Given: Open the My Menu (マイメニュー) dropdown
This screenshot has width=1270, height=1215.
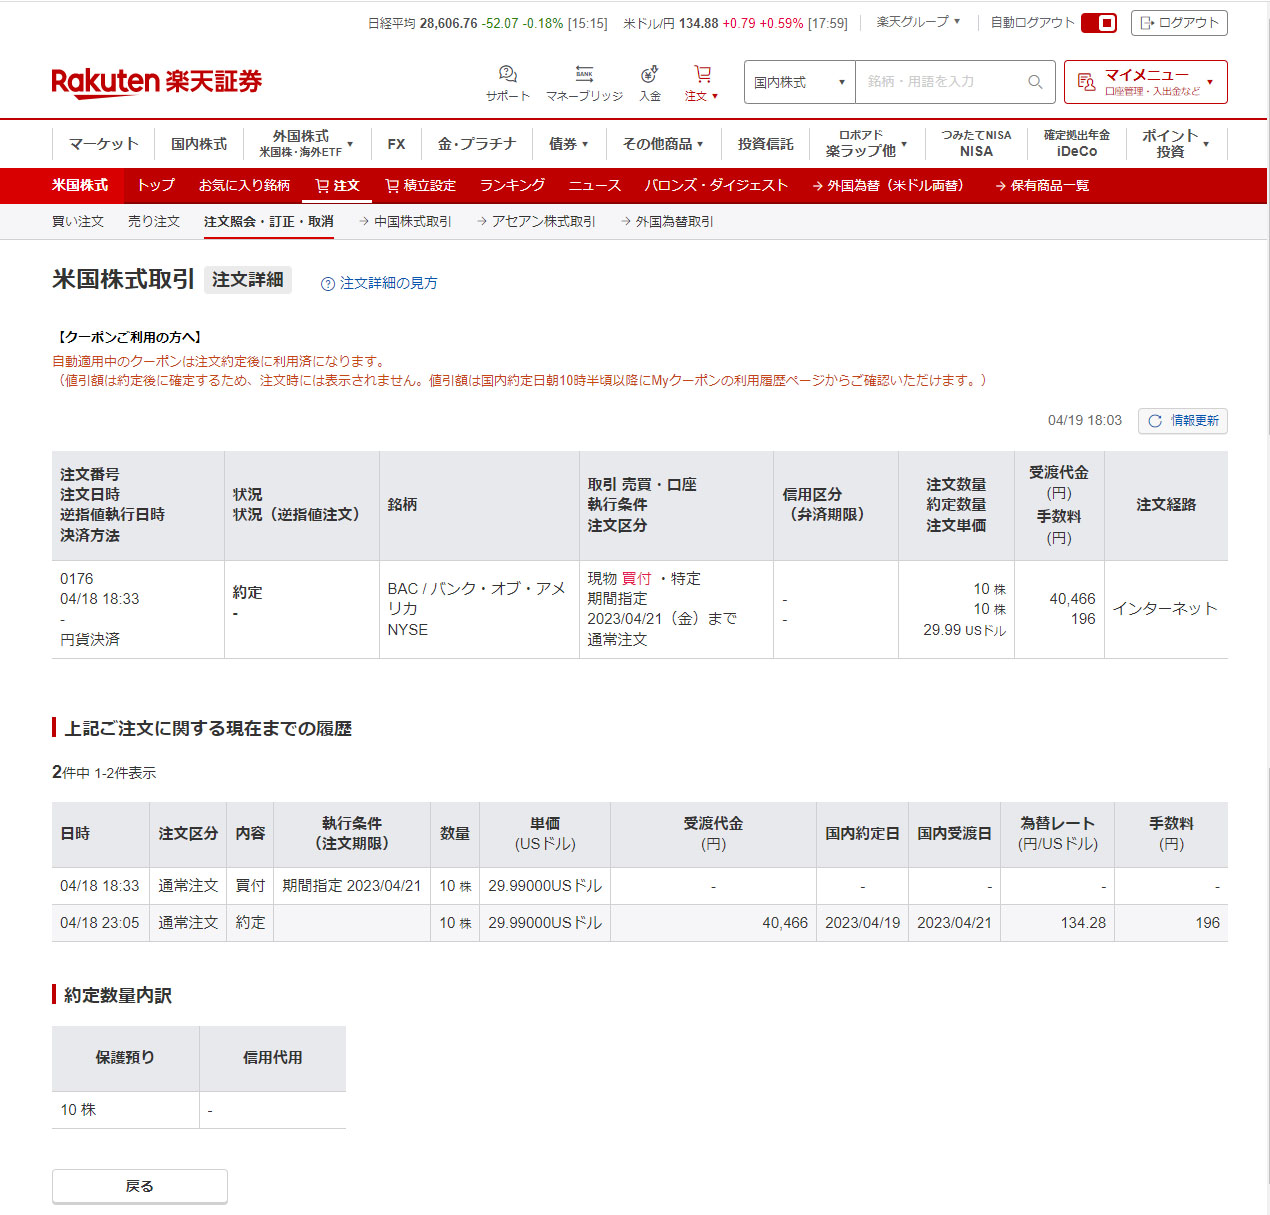Looking at the screenshot, I should point(1145,82).
